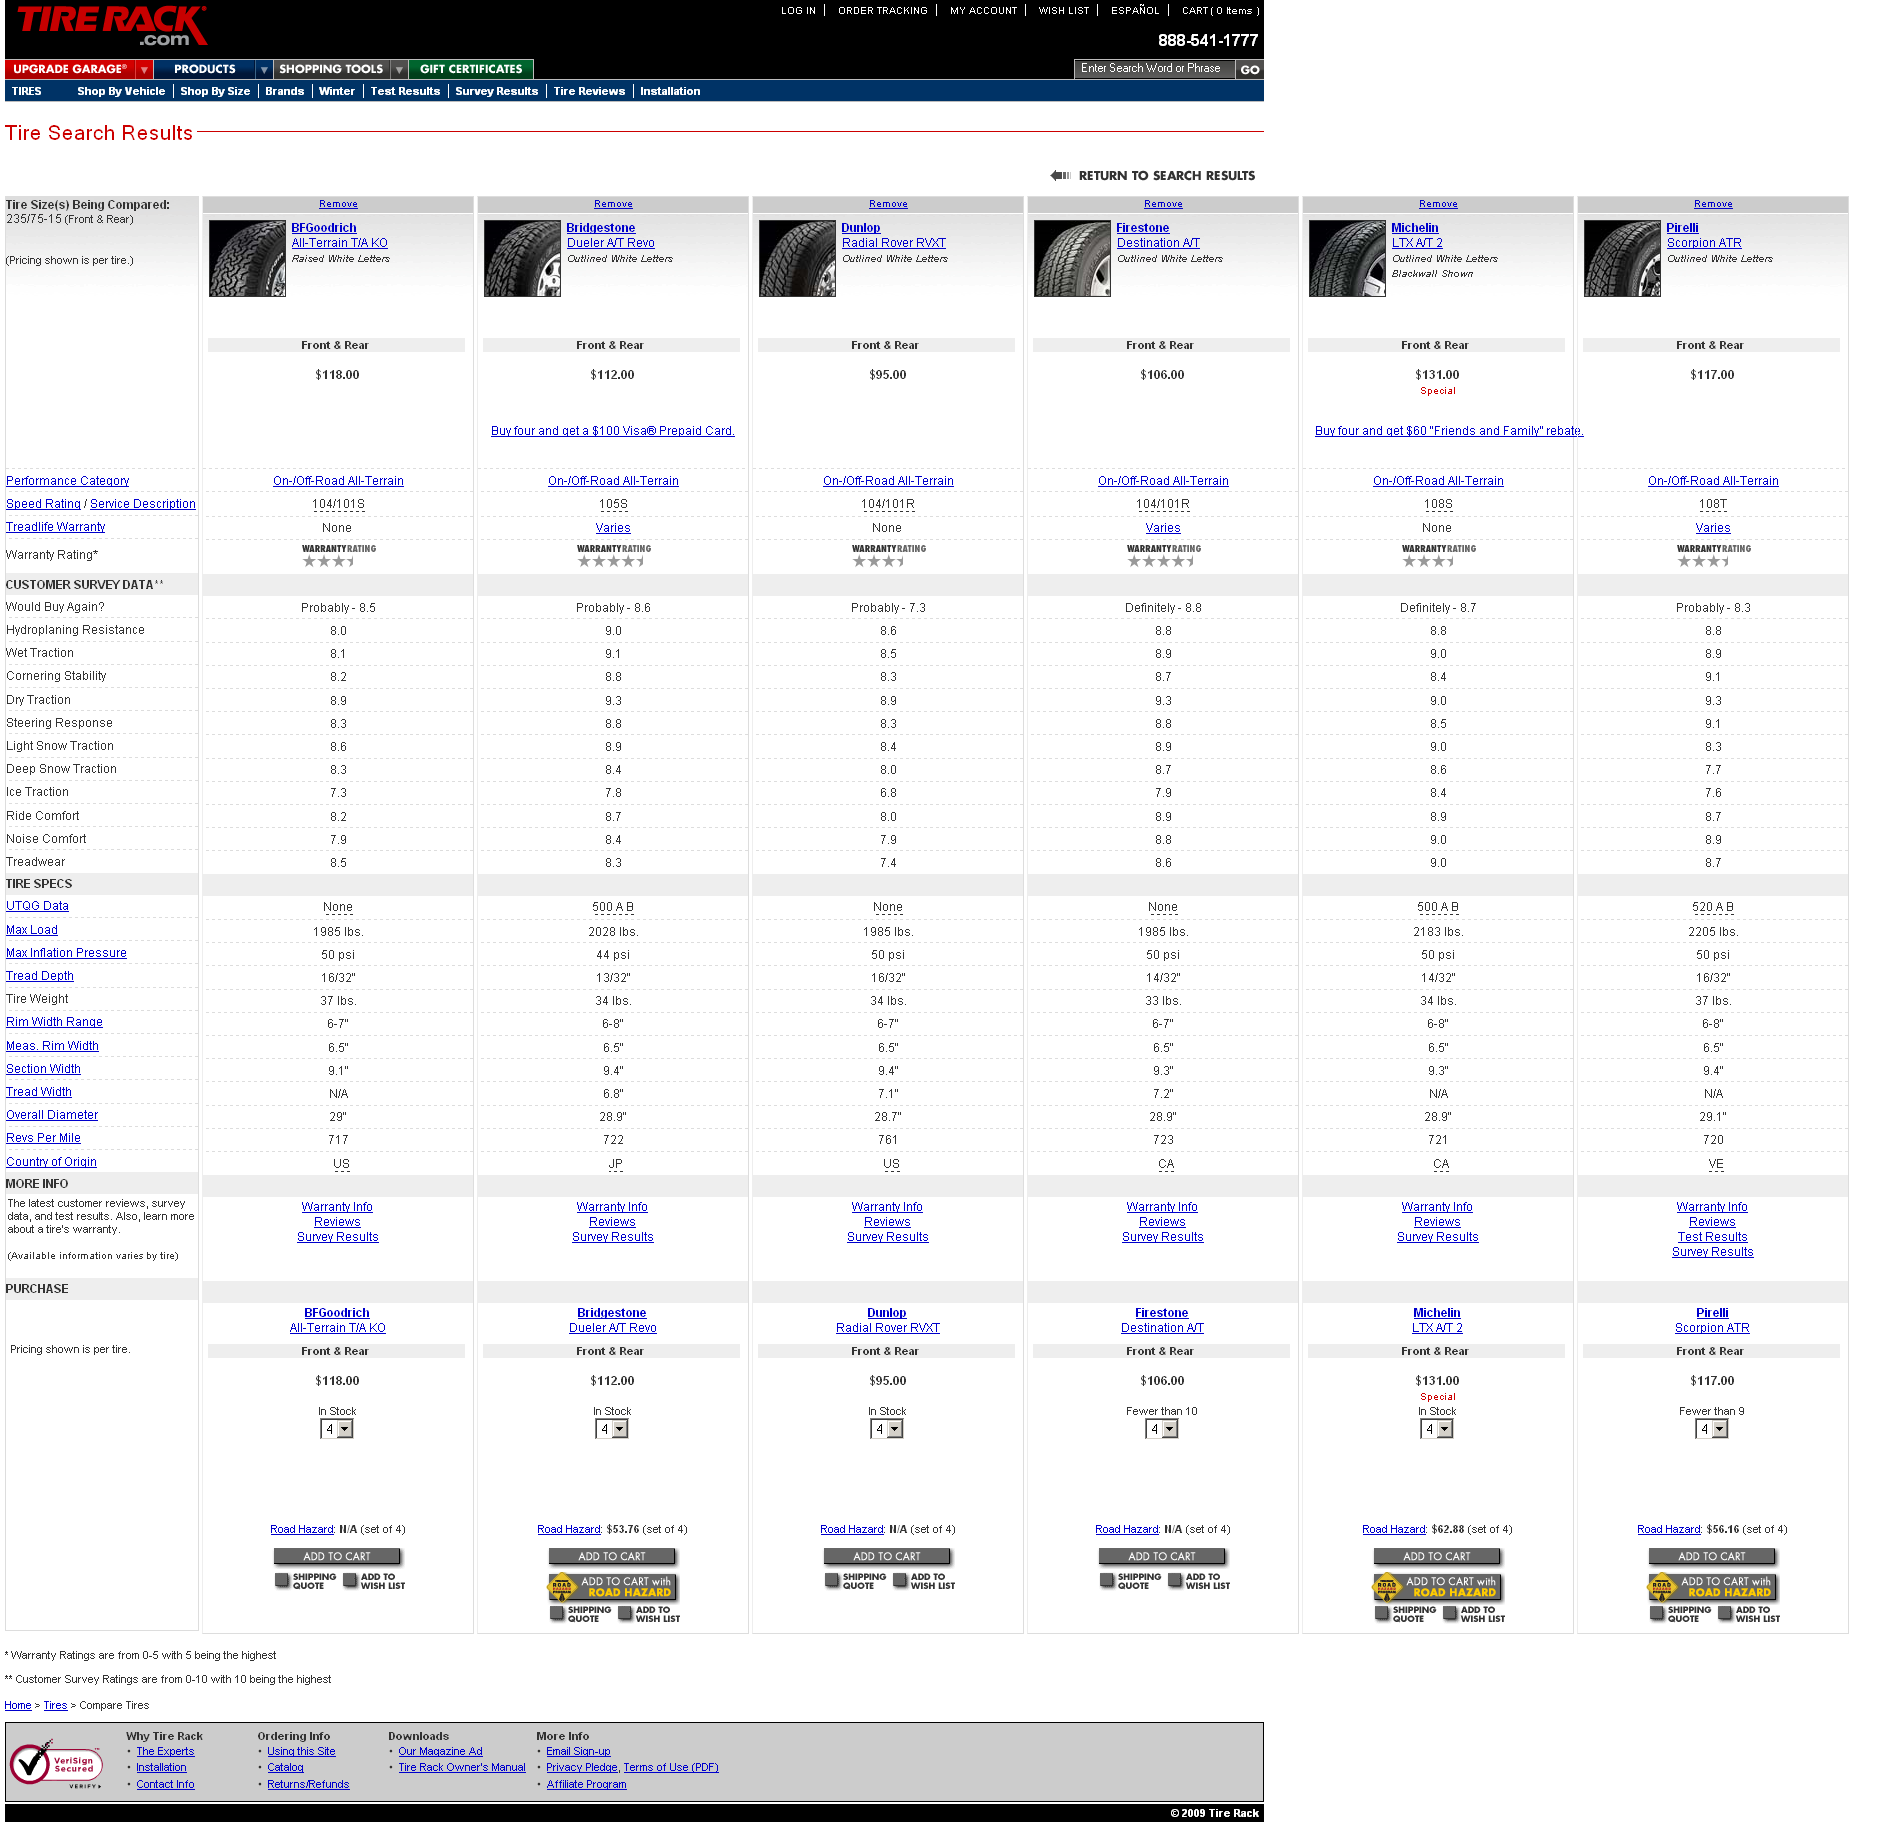Click Add to Wish List for Bridgestone
Screen dimensions: 1884x1830
pos(650,1614)
